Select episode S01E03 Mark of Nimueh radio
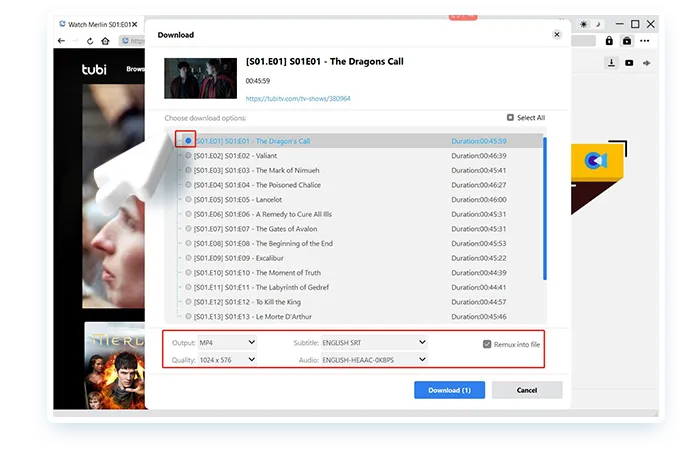Image resolution: width=684 pixels, height=449 pixels. 188,170
